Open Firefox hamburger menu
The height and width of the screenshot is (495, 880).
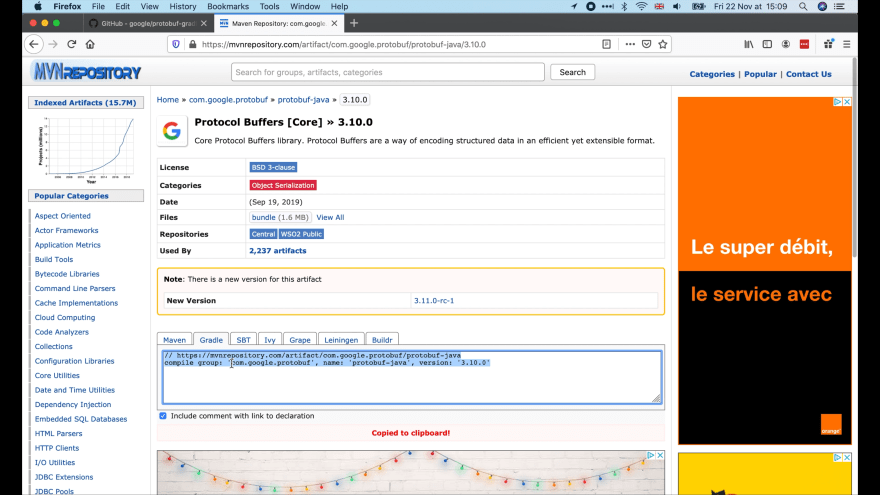coord(847,44)
